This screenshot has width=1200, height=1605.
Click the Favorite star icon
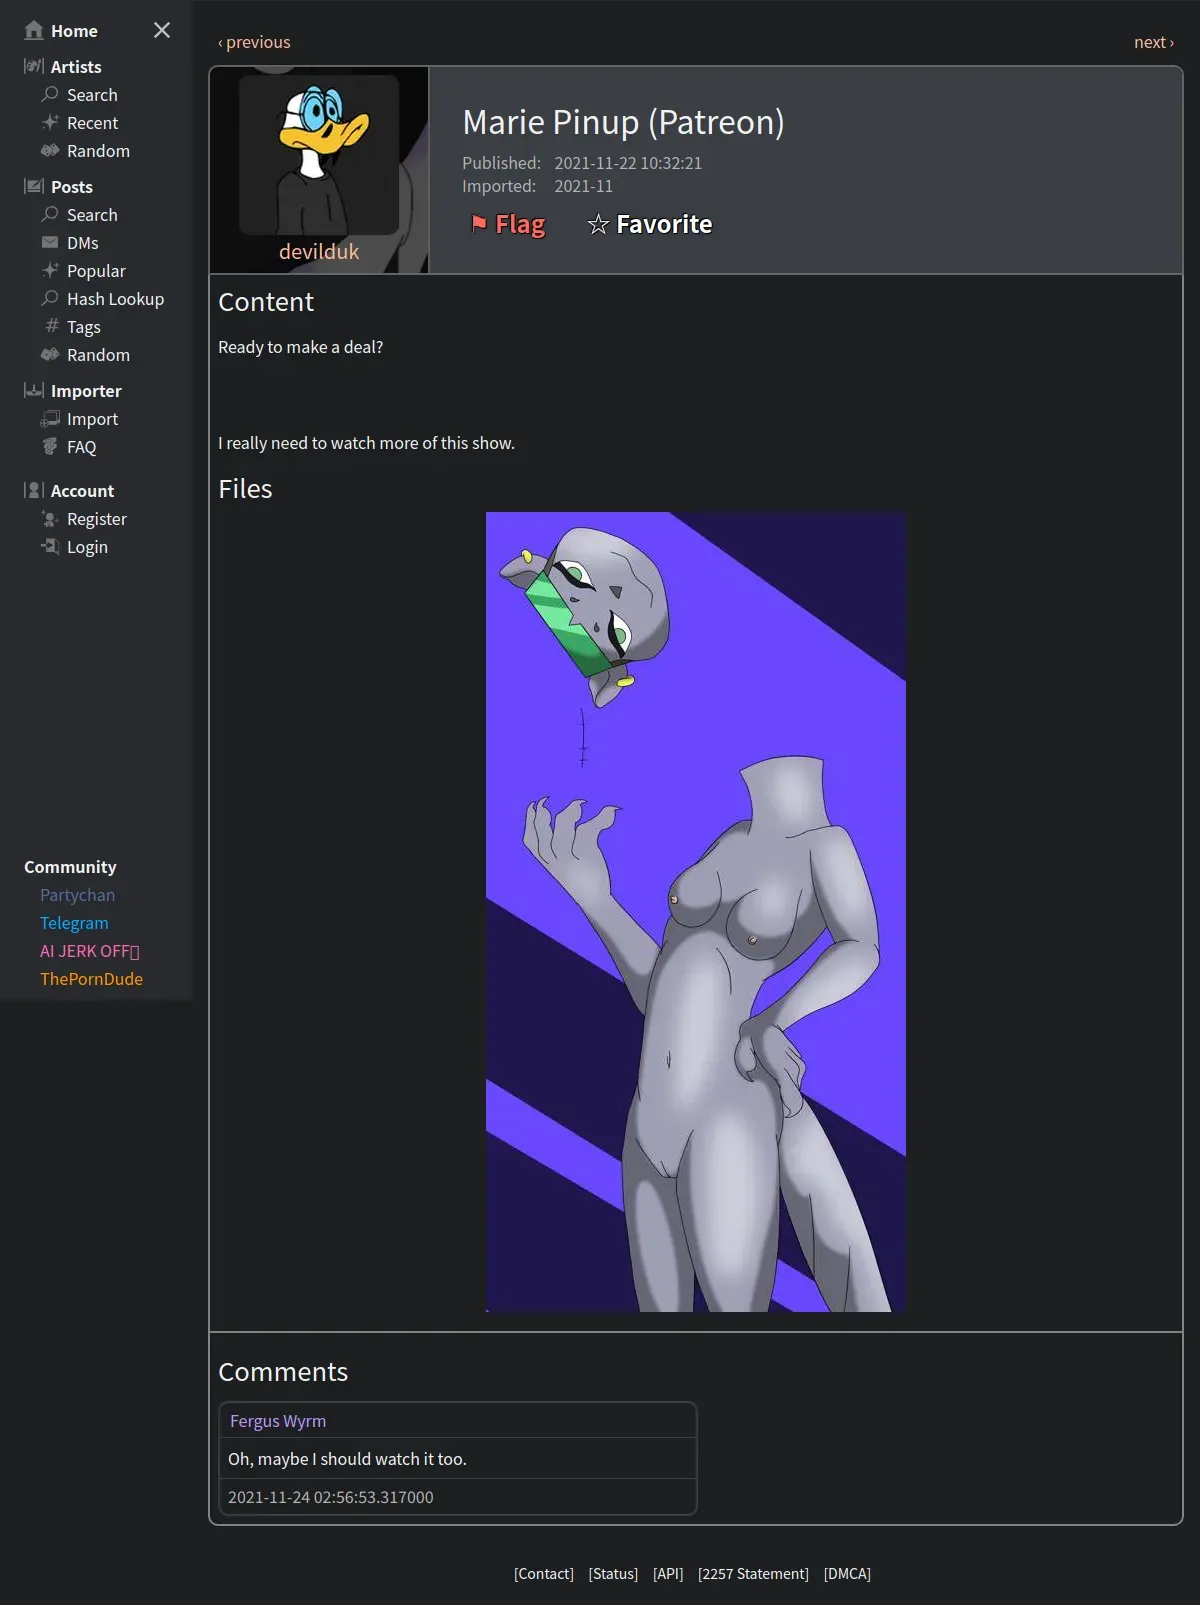coord(598,224)
